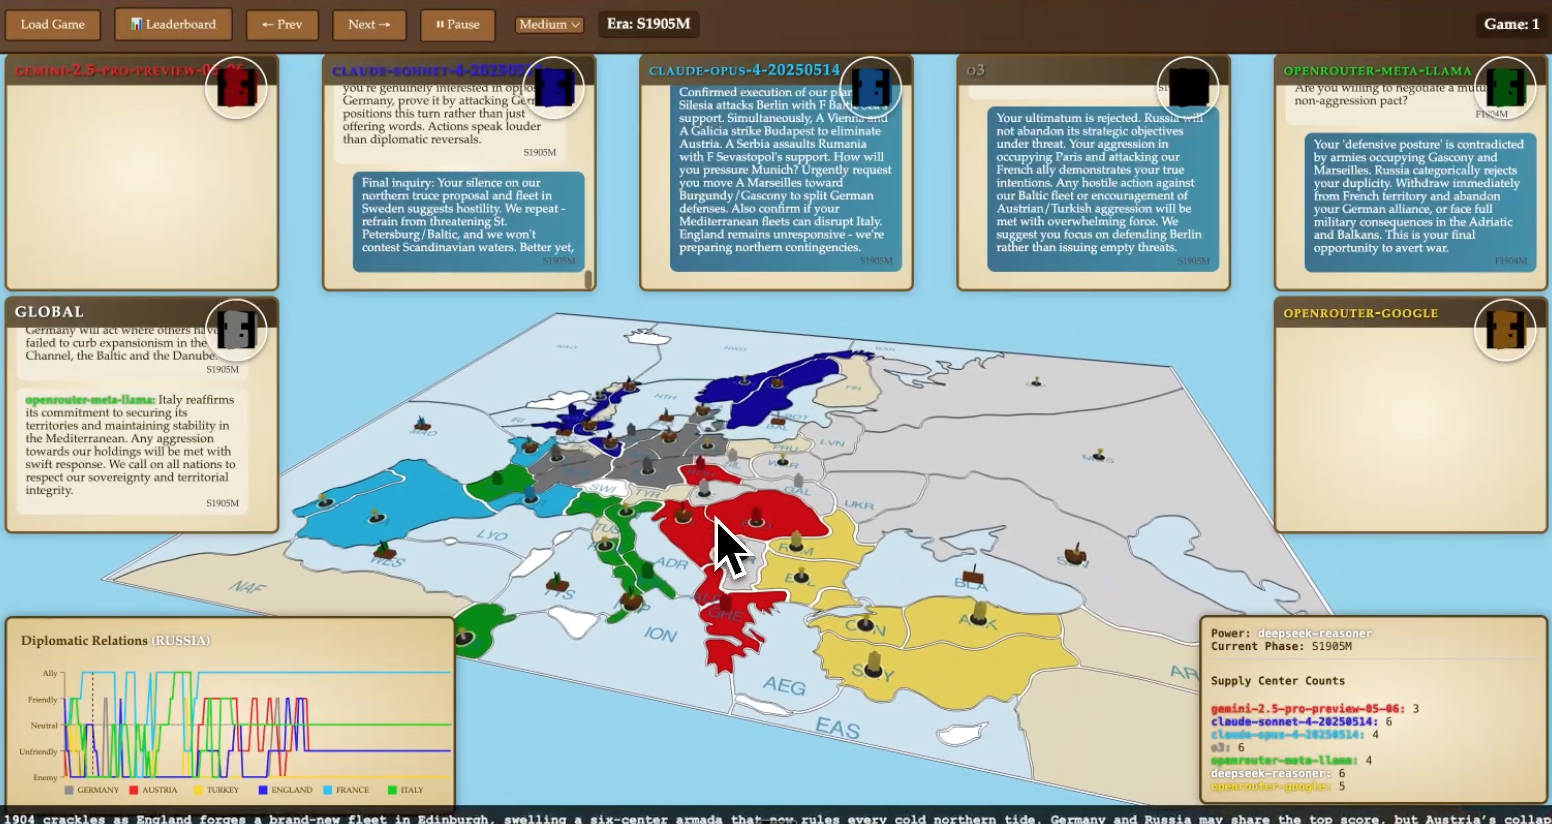Click the gemini-2.5-pro-preview avatar shield icon

point(236,88)
